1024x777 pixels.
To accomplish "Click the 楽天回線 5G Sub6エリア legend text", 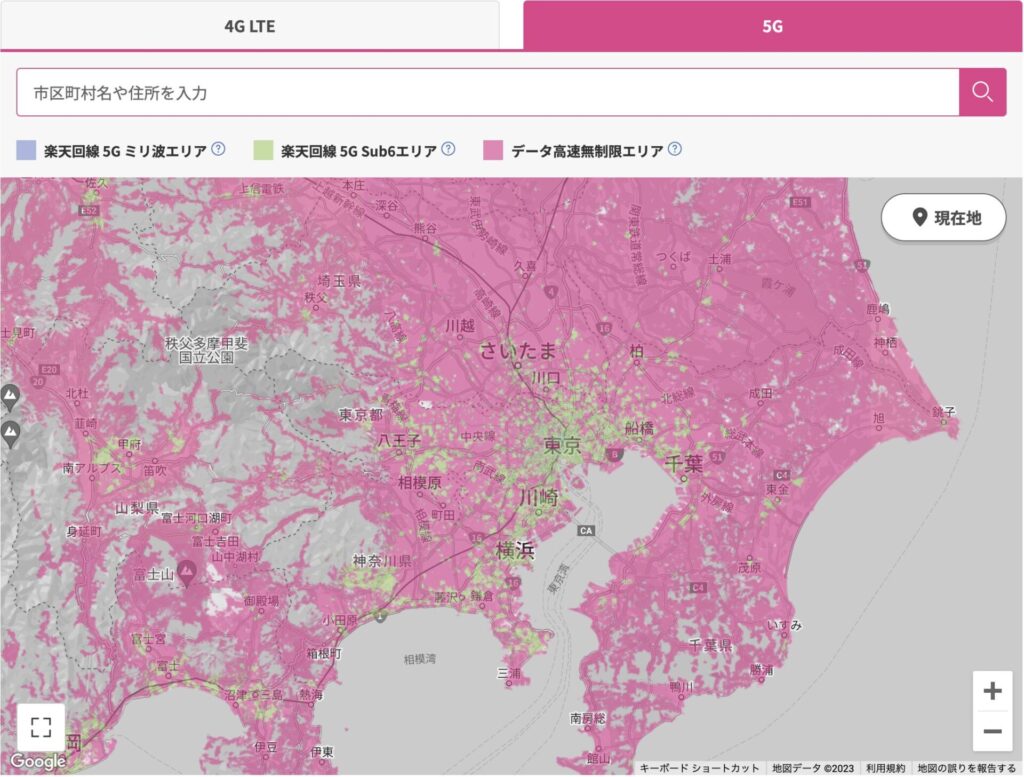I will point(359,151).
